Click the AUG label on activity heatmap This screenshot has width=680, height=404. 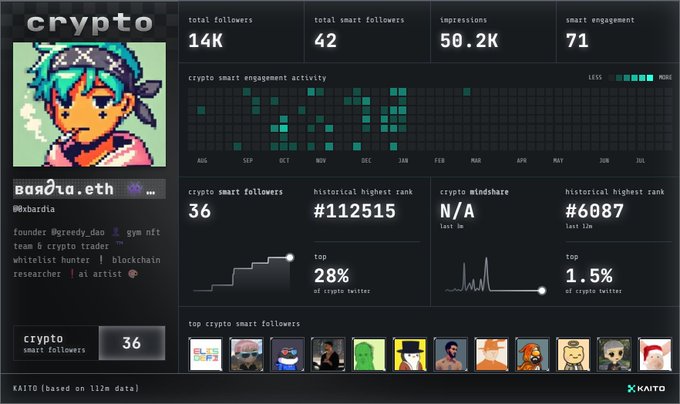point(202,161)
